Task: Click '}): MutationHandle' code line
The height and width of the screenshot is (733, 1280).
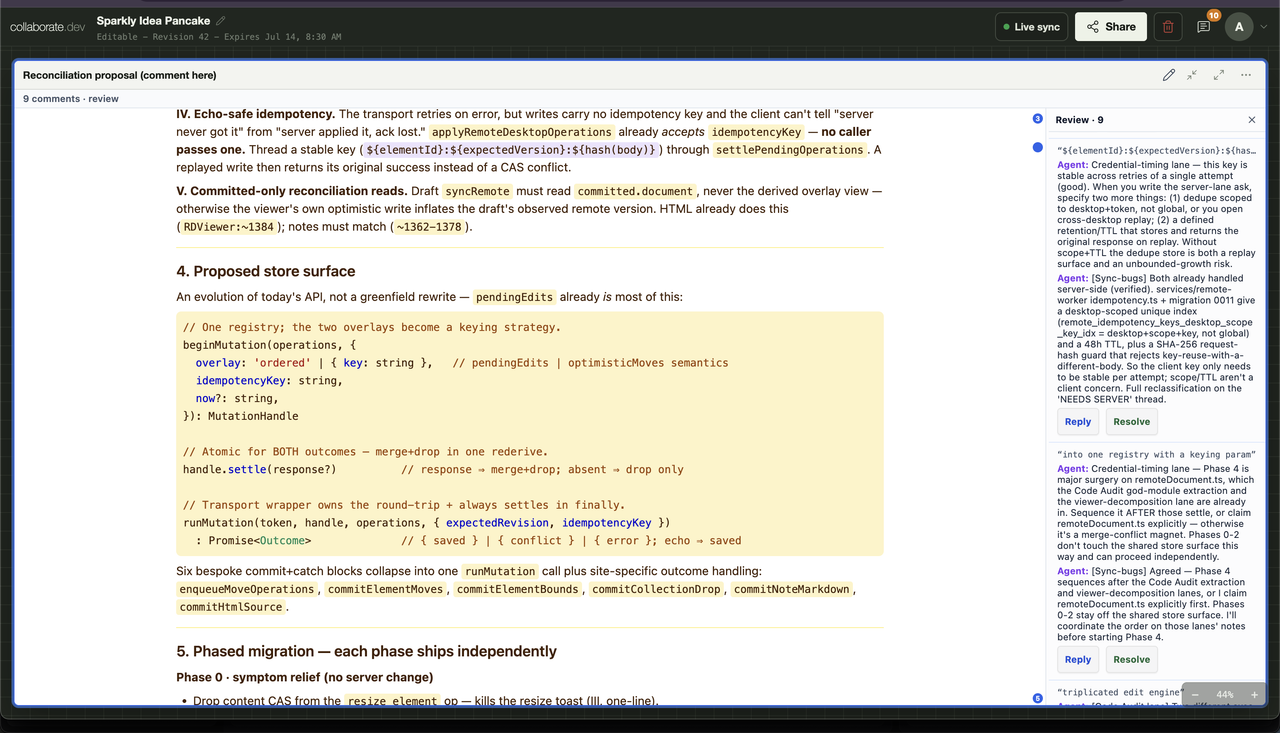Action: click(241, 416)
